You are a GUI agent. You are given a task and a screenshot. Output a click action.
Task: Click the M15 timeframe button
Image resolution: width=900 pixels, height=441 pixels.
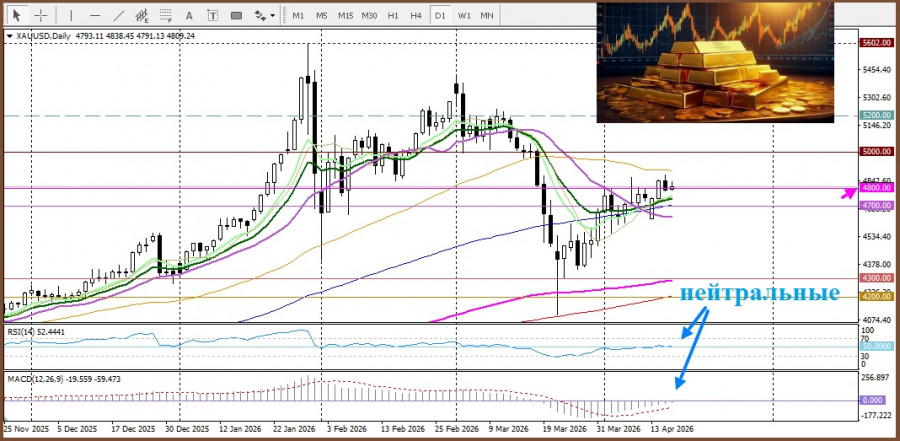(345, 15)
